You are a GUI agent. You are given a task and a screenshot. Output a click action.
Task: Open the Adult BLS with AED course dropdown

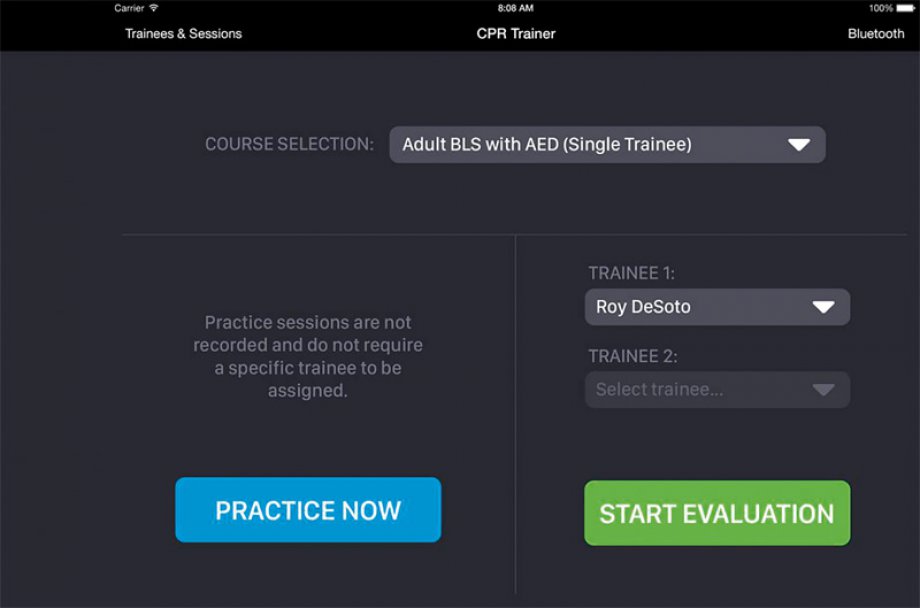click(607, 144)
